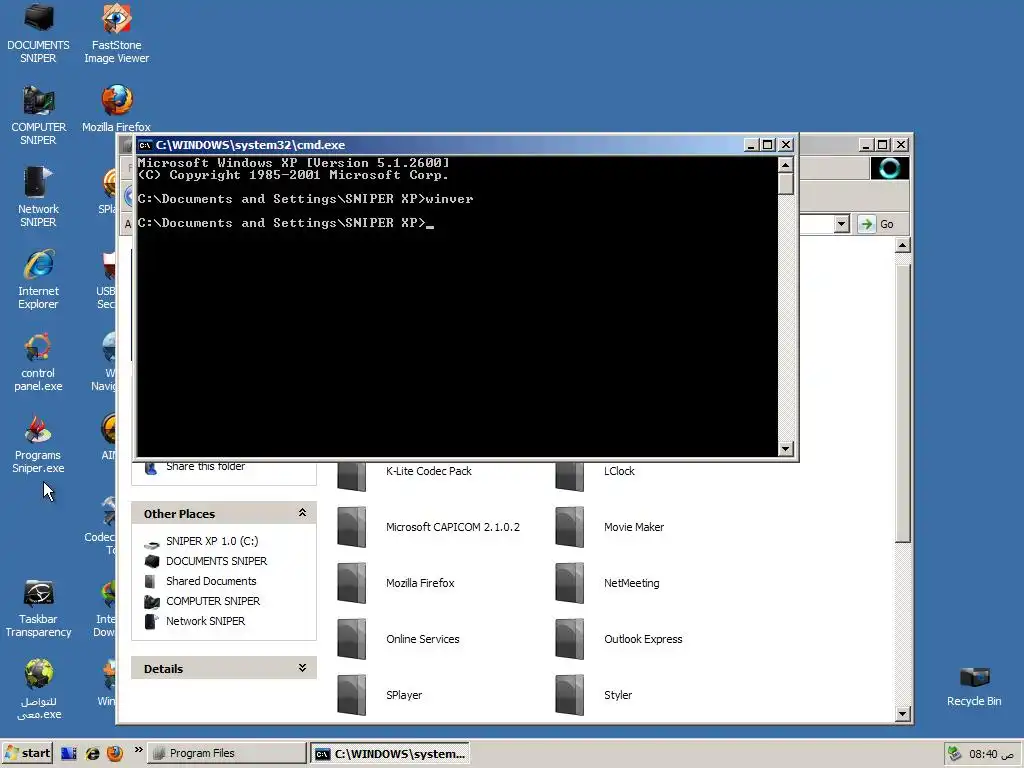
Task: Click cmd window scroll down arrow
Action: pyautogui.click(x=786, y=449)
